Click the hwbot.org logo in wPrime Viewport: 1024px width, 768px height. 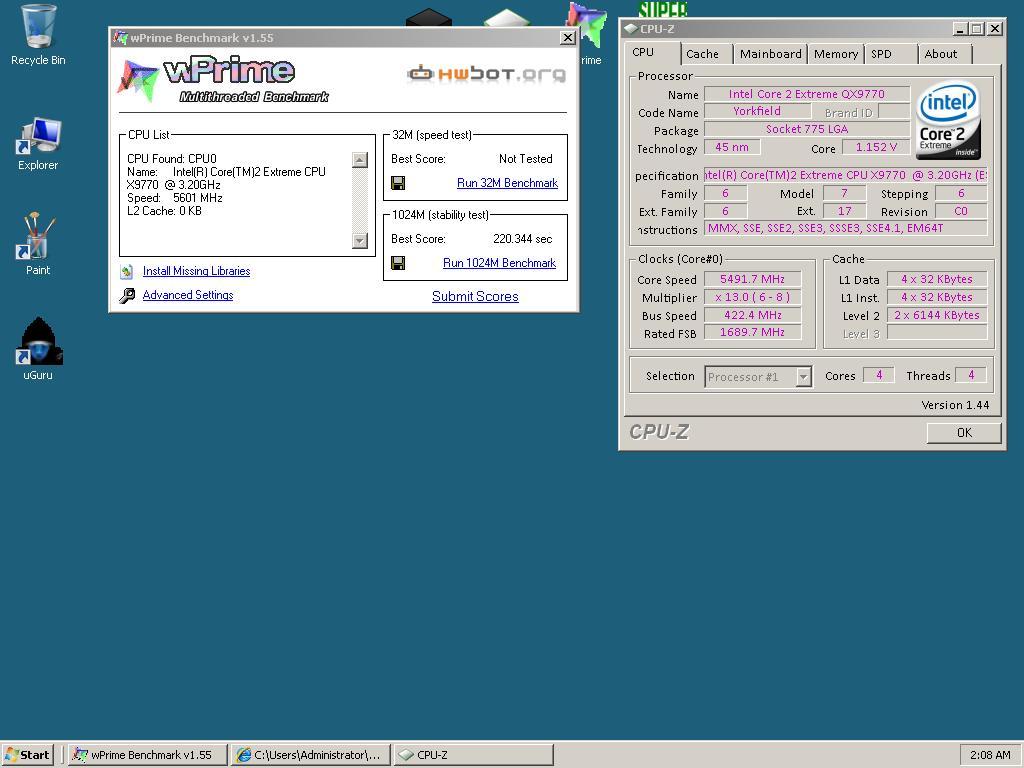click(x=487, y=73)
